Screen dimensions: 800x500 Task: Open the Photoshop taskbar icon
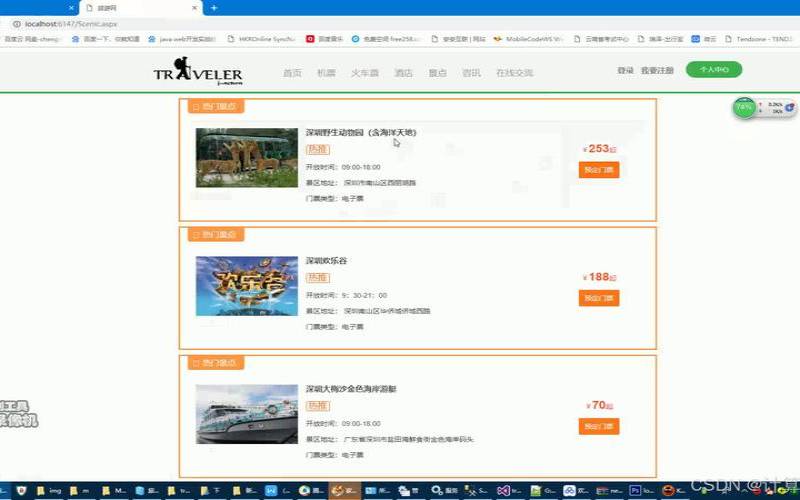tap(641, 491)
